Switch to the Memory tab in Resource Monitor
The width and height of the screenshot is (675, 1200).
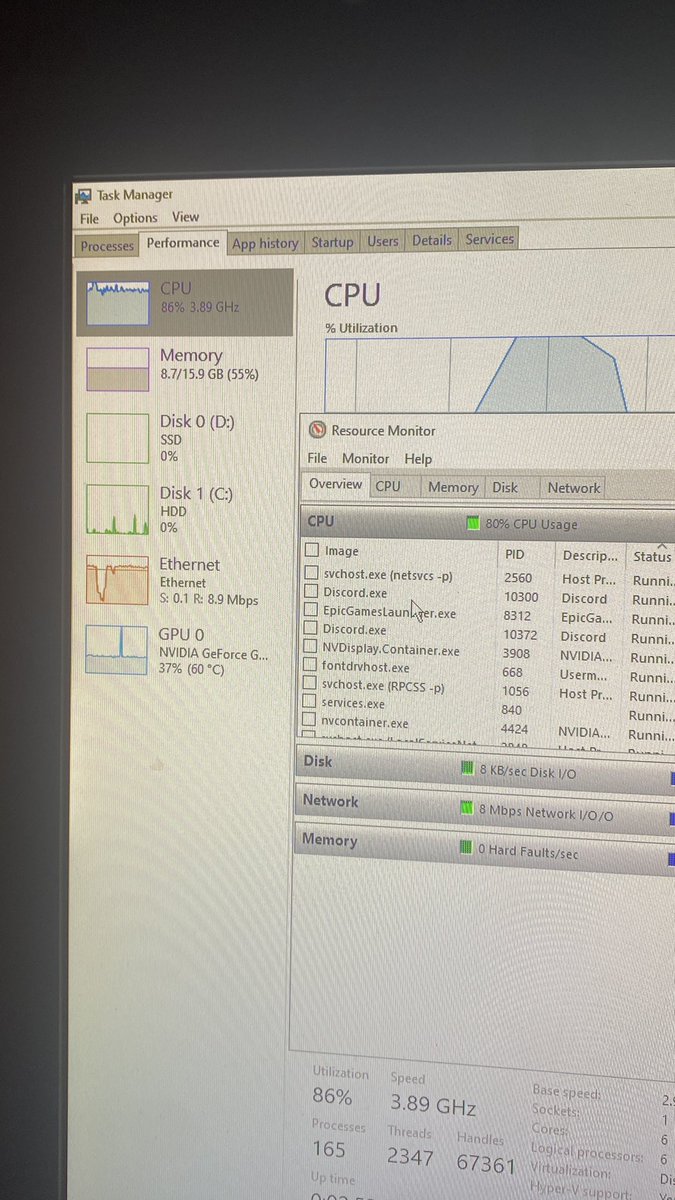pyautogui.click(x=453, y=487)
